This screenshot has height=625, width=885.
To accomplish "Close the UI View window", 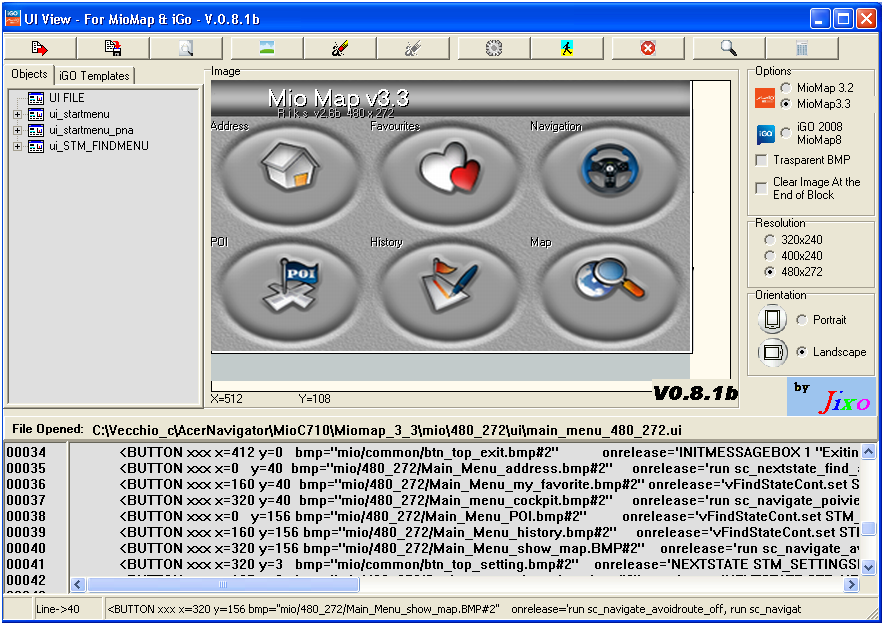I will (866, 19).
